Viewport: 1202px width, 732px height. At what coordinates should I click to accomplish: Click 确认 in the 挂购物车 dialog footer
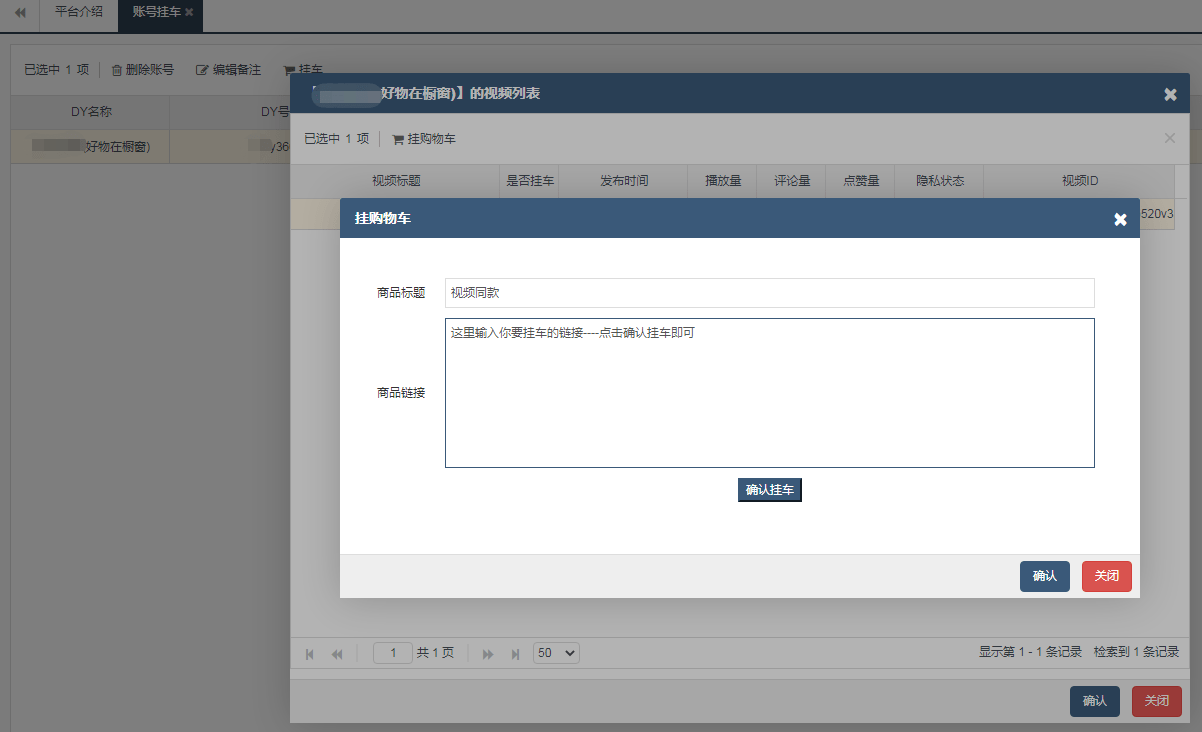[1045, 576]
